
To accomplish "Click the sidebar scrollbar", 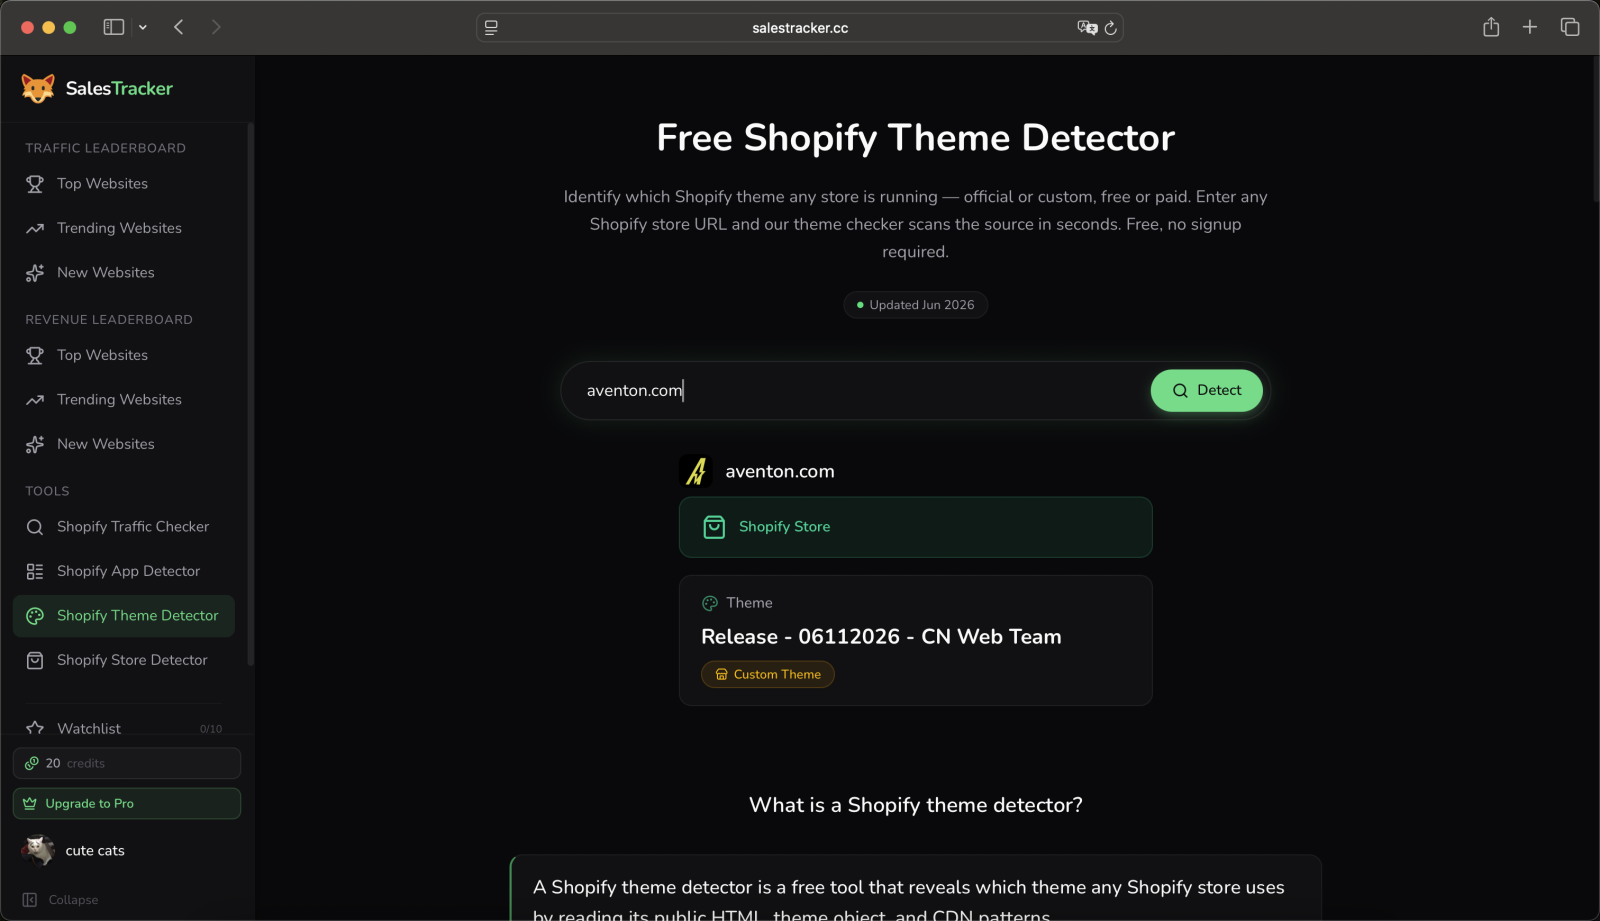I will pos(250,393).
